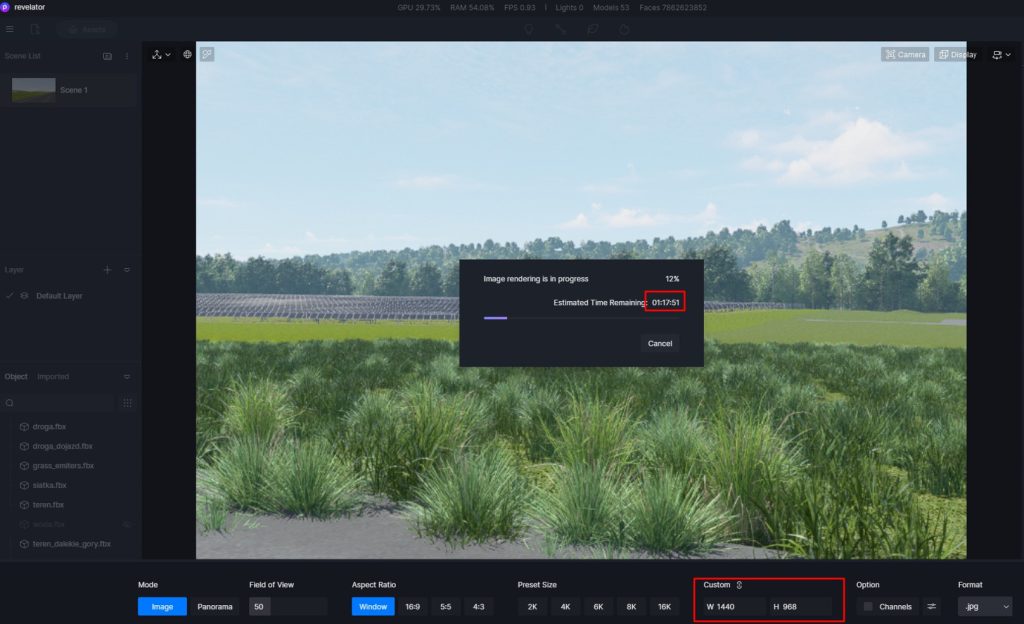Enable the Channels checkbox
Viewport: 1024px width, 624px height.
click(868, 606)
